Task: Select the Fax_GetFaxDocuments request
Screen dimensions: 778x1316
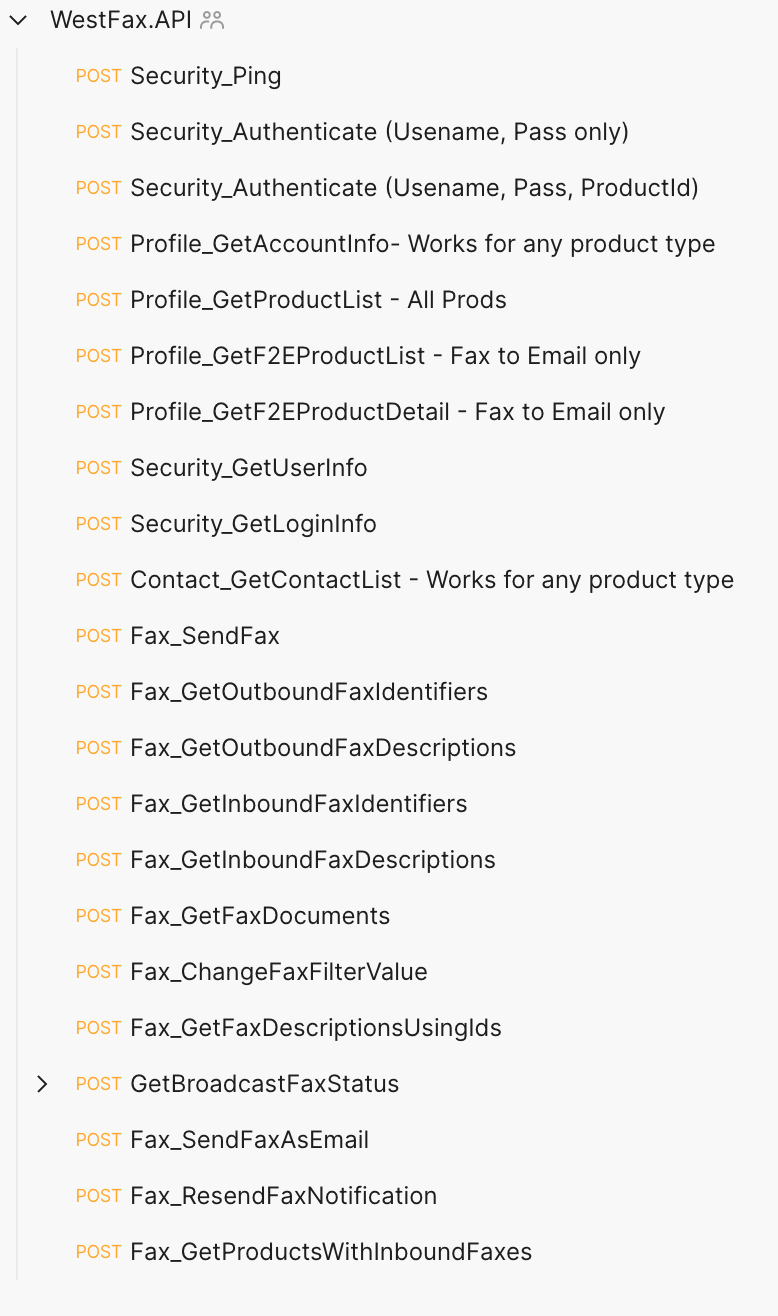Action: (x=260, y=916)
